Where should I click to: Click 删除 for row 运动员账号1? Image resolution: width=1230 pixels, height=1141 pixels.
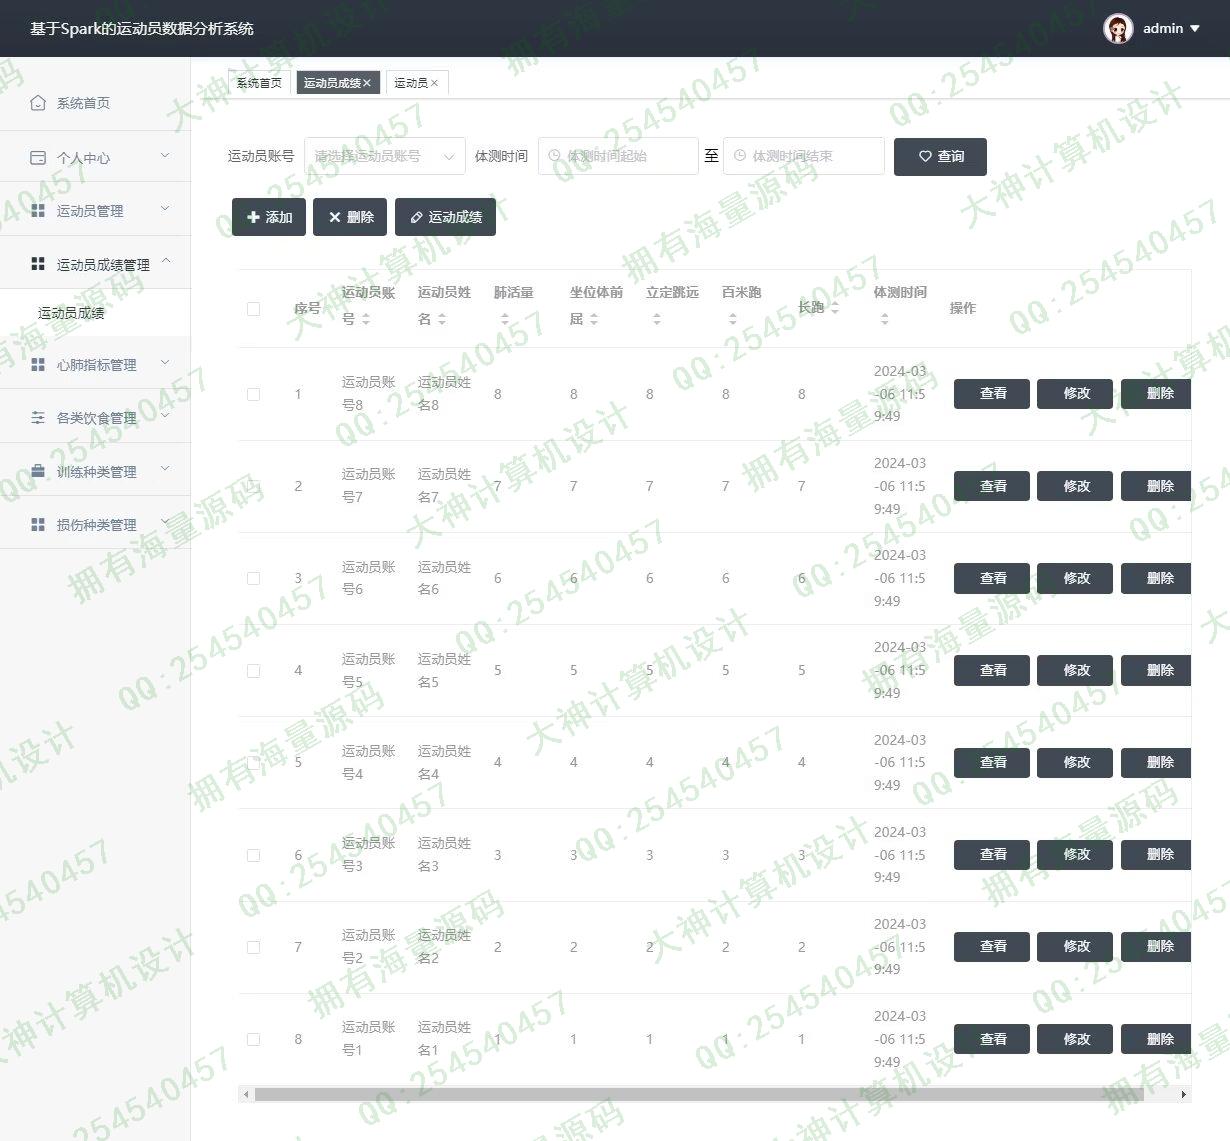[1156, 1039]
